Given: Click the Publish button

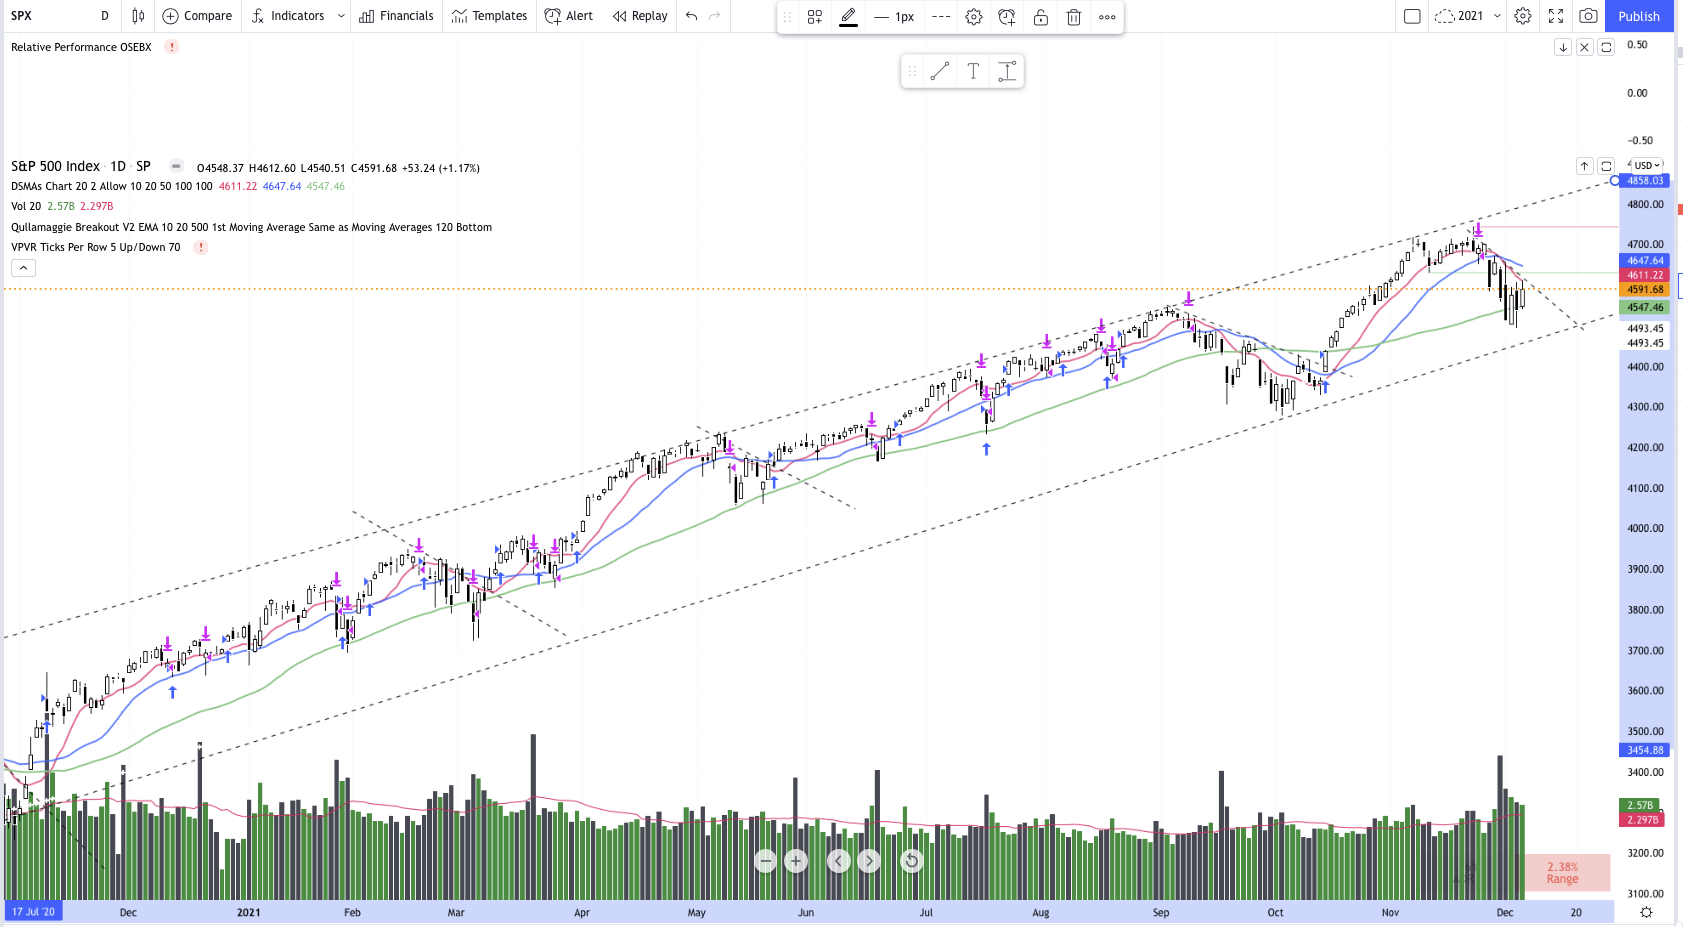Looking at the screenshot, I should click(1639, 16).
